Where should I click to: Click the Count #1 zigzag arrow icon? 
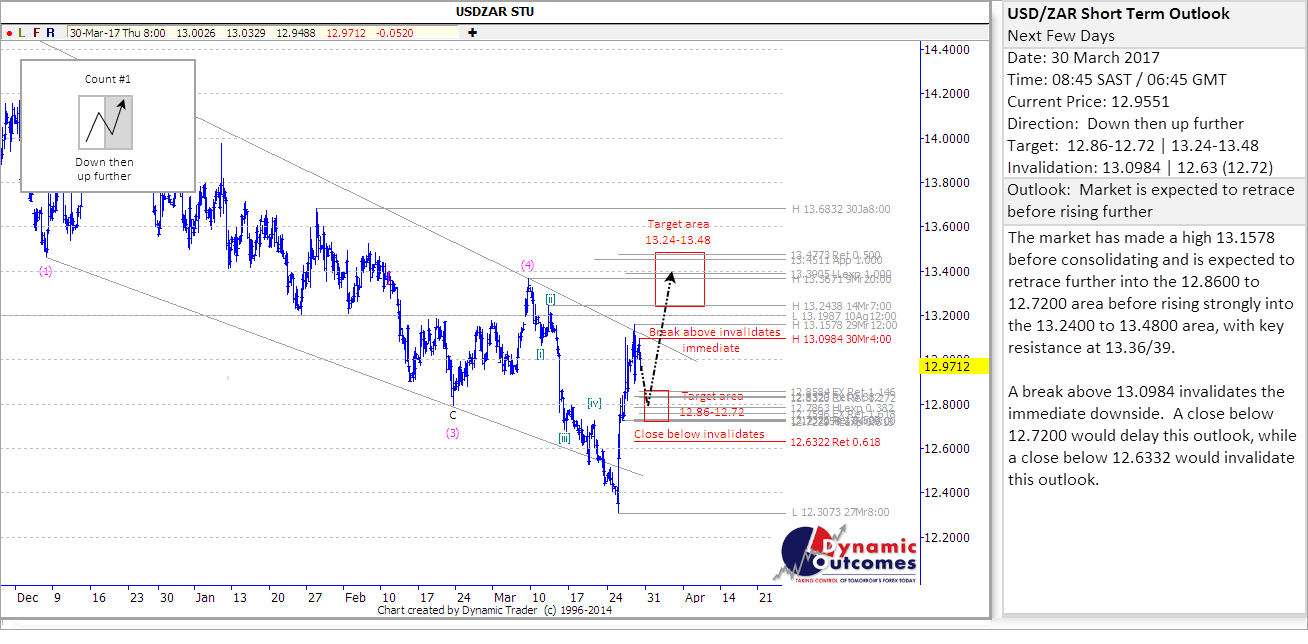click(x=105, y=122)
